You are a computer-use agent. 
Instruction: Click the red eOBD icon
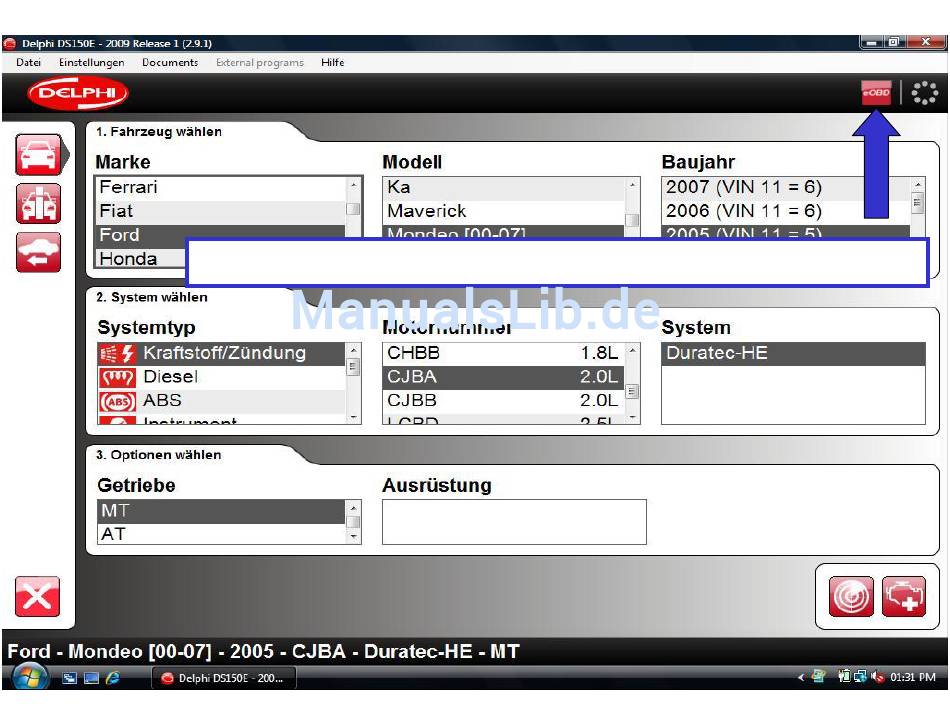(877, 93)
